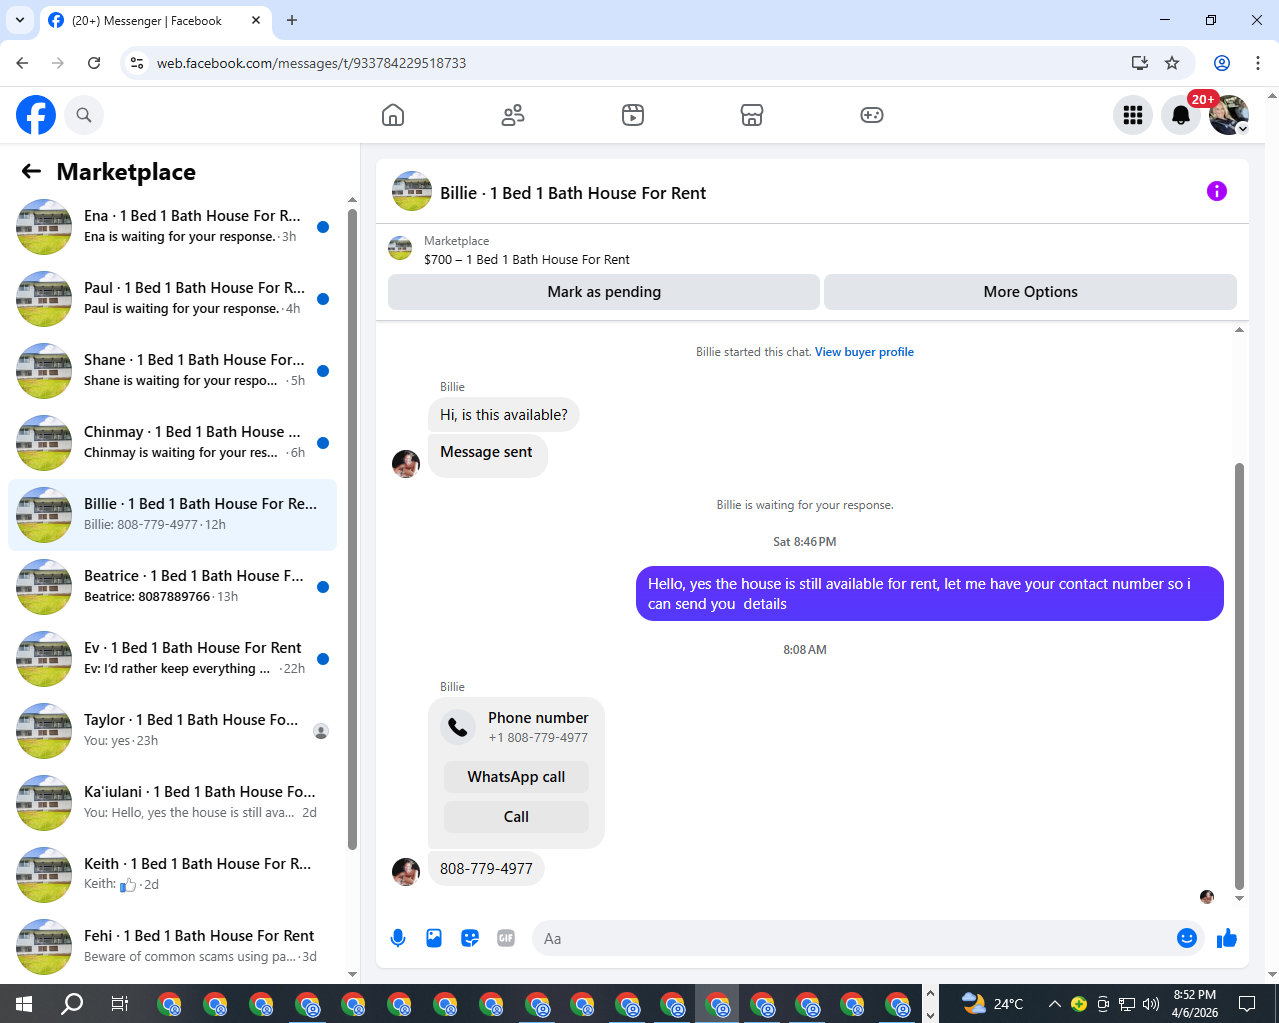Open the Video/Reels icon in top navigation
The image size is (1279, 1023).
(x=633, y=115)
